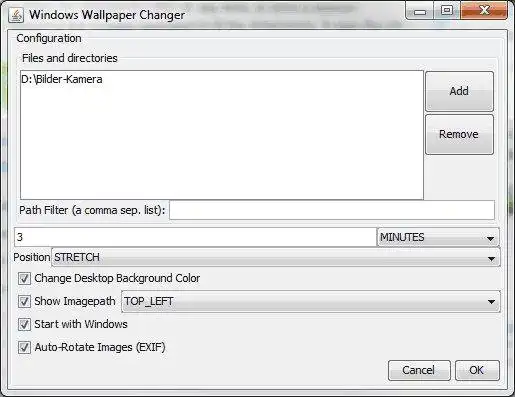Confirm settings with the OK button
Viewport: 515px width, 397px height.
(x=477, y=370)
